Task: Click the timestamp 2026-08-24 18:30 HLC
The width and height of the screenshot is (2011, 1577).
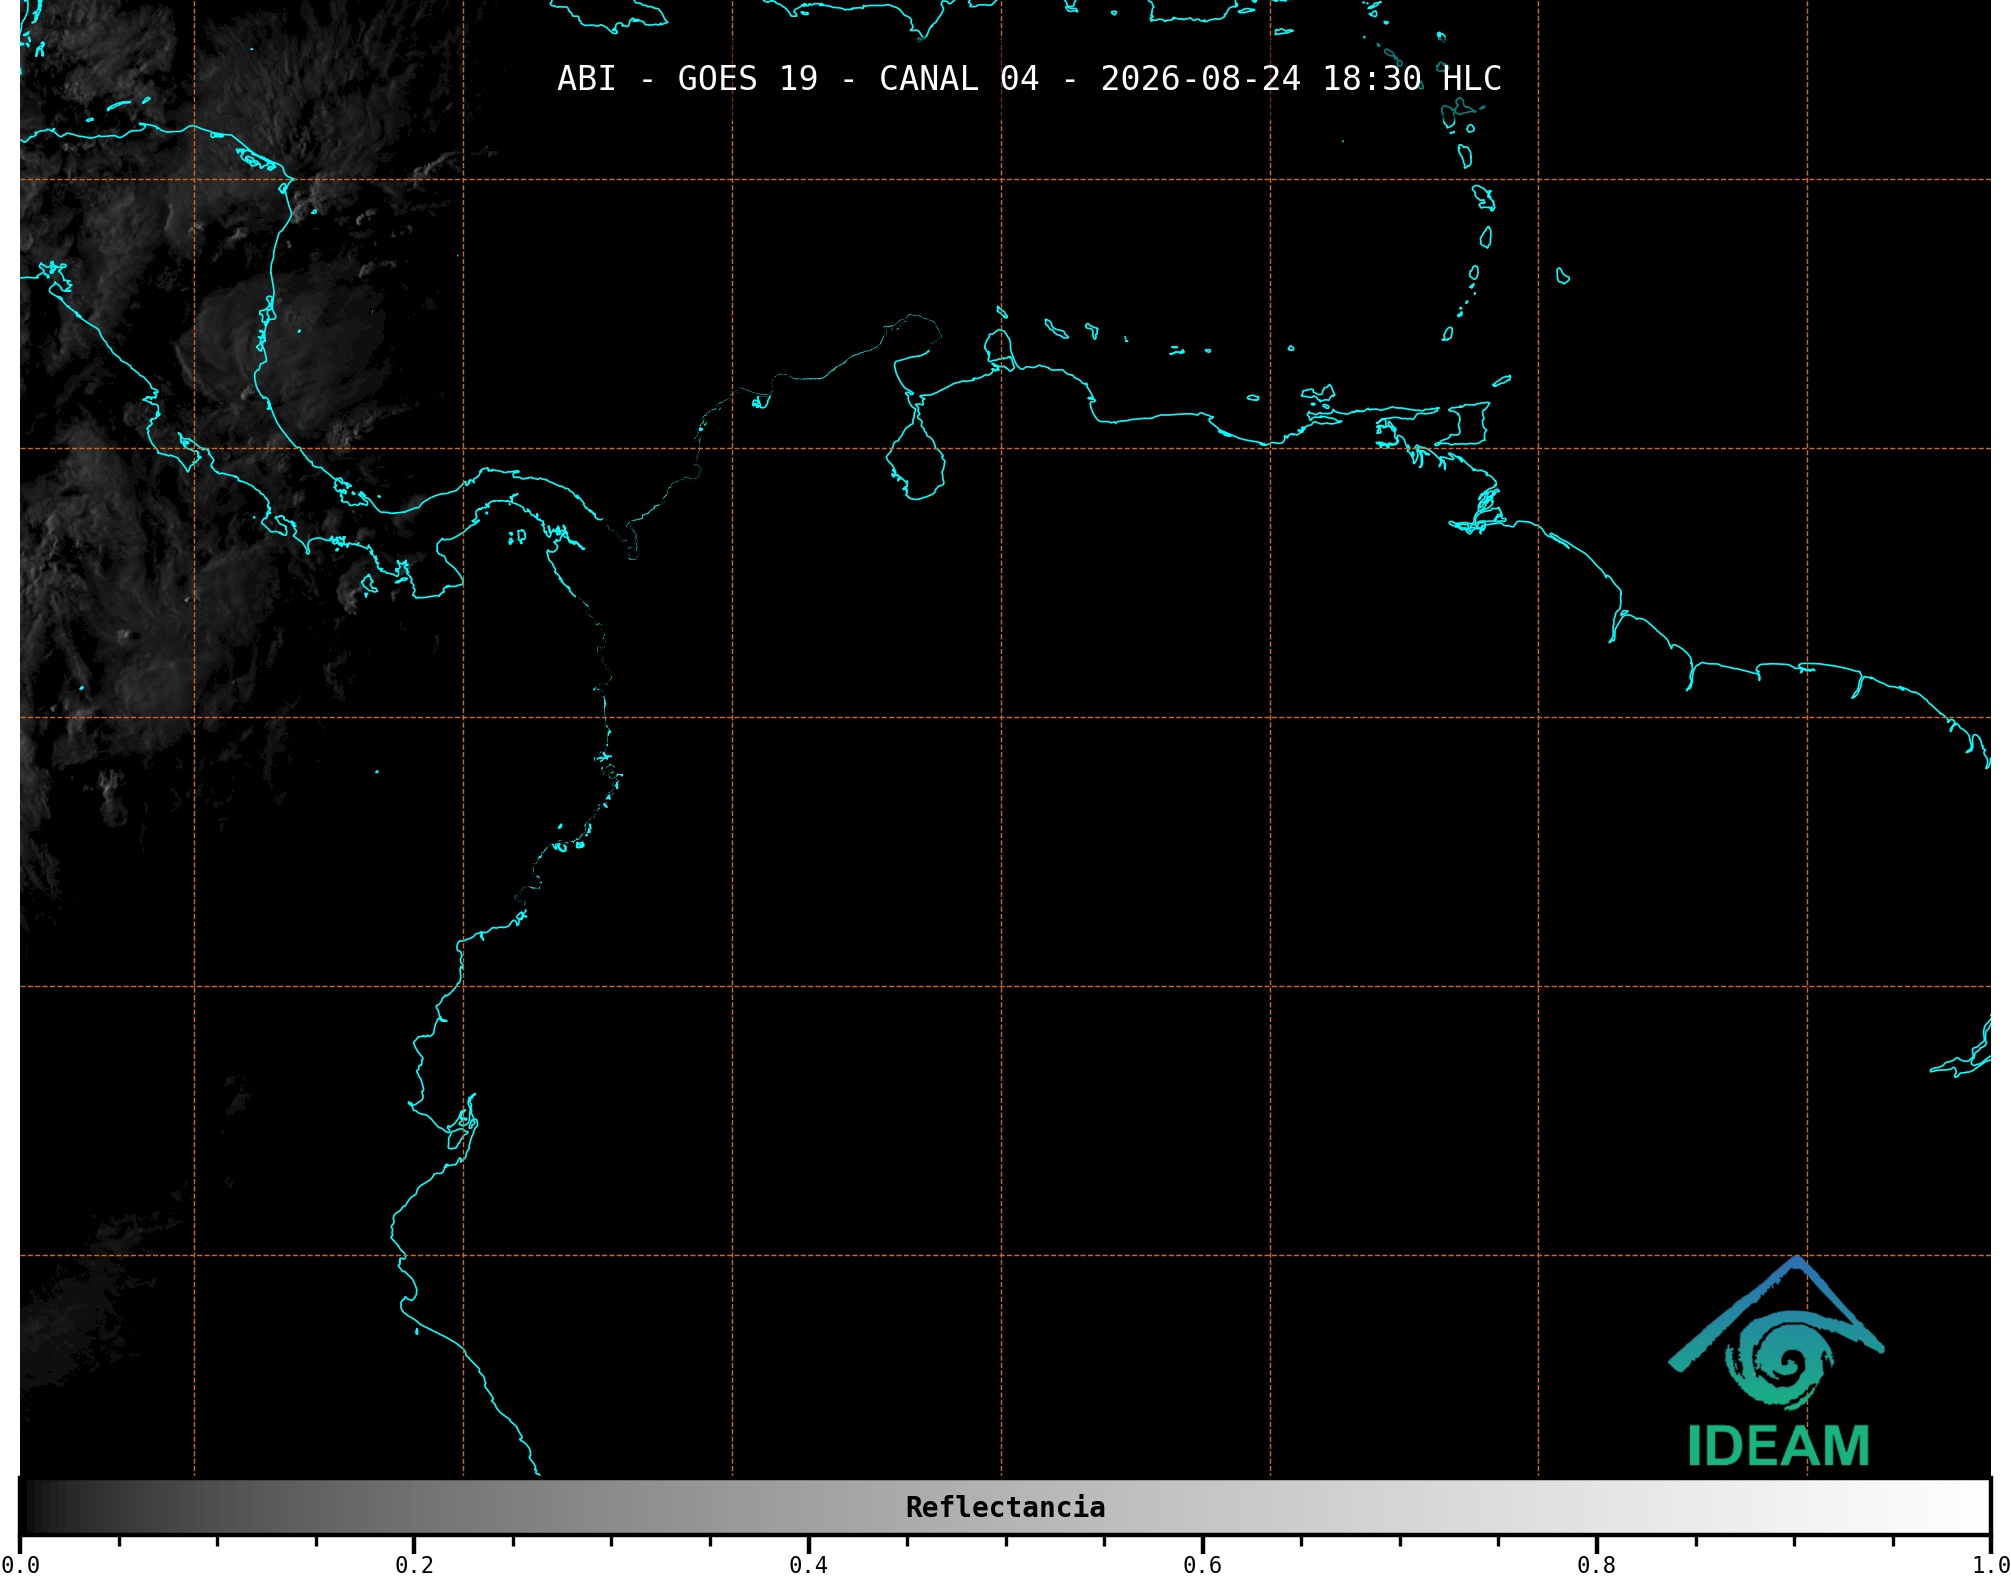Action: 1301,78
